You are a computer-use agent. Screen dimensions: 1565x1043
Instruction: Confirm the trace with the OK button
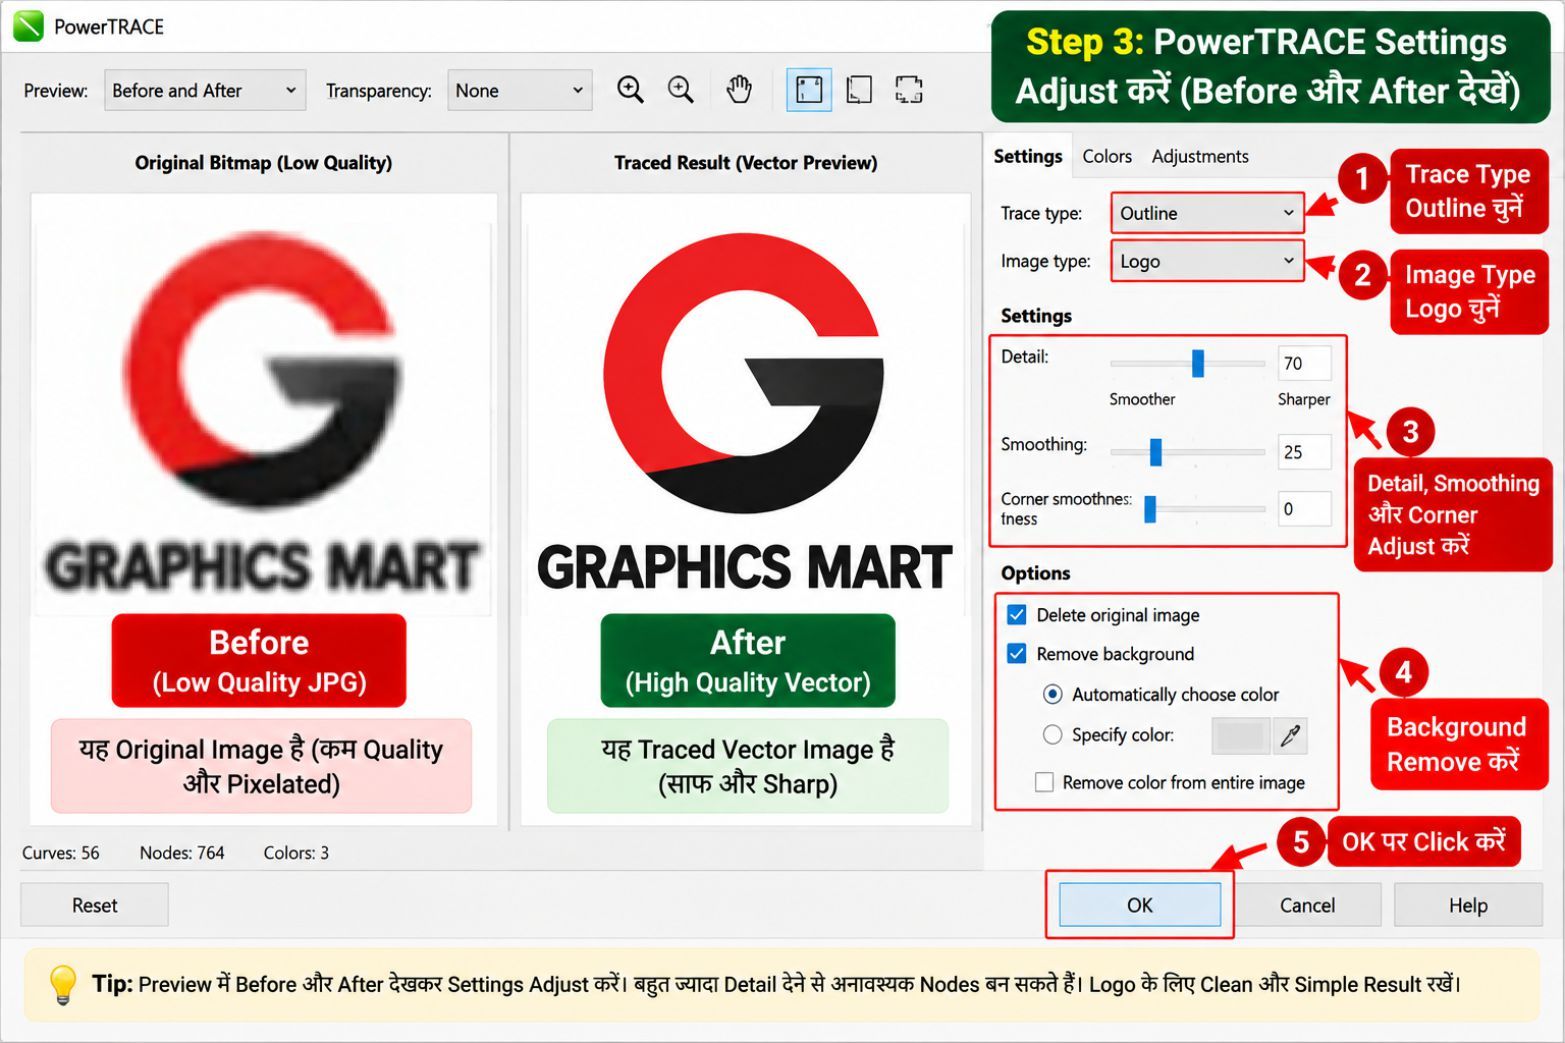coord(1140,905)
